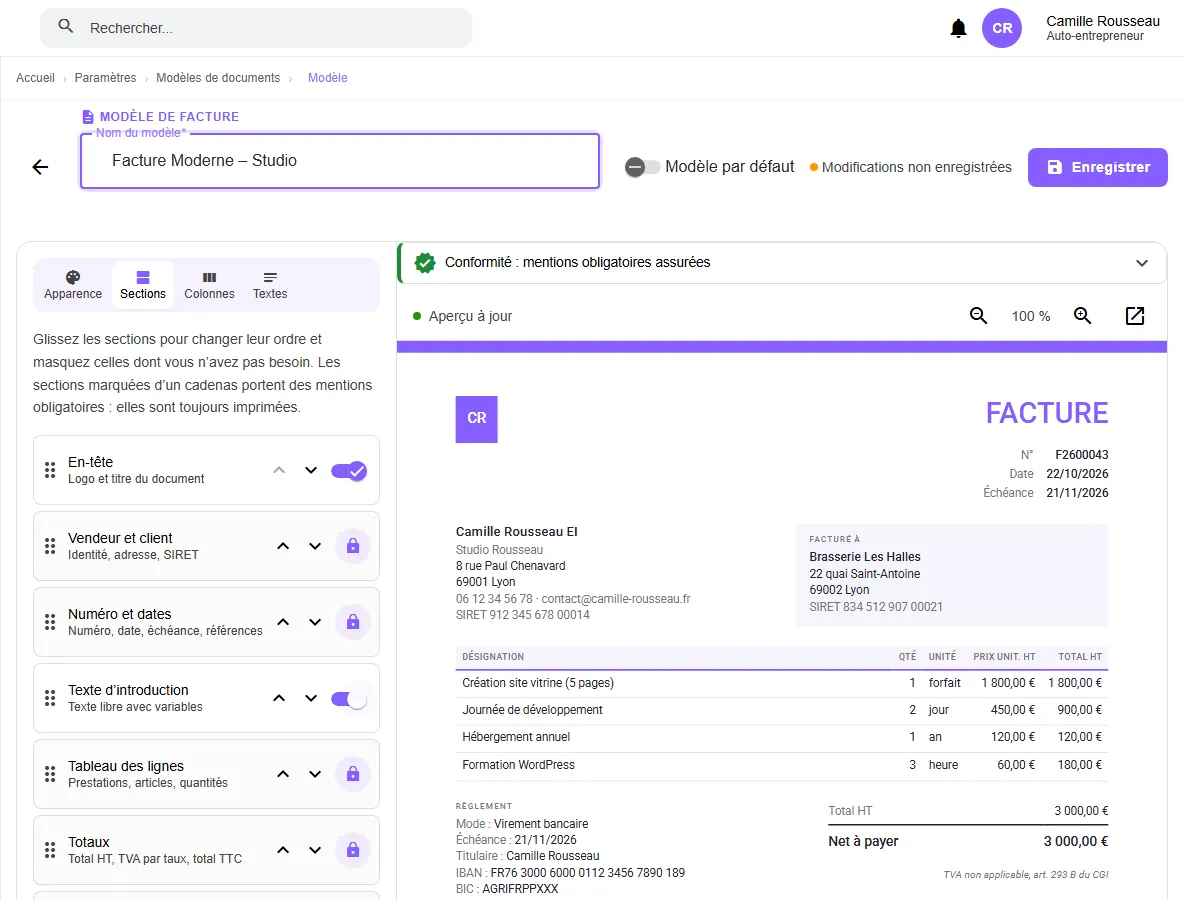Move Totaux section down
This screenshot has height=900, width=1184.
tap(315, 850)
